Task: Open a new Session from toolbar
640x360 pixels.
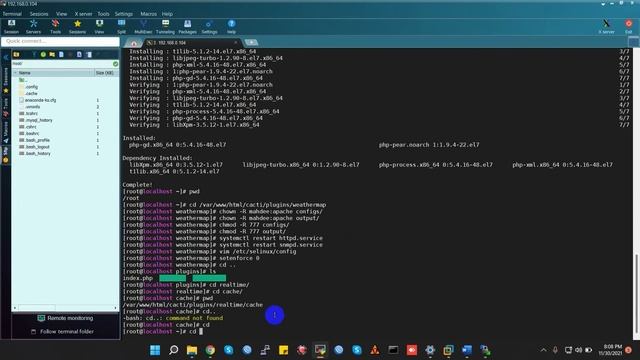Action: coord(11,27)
